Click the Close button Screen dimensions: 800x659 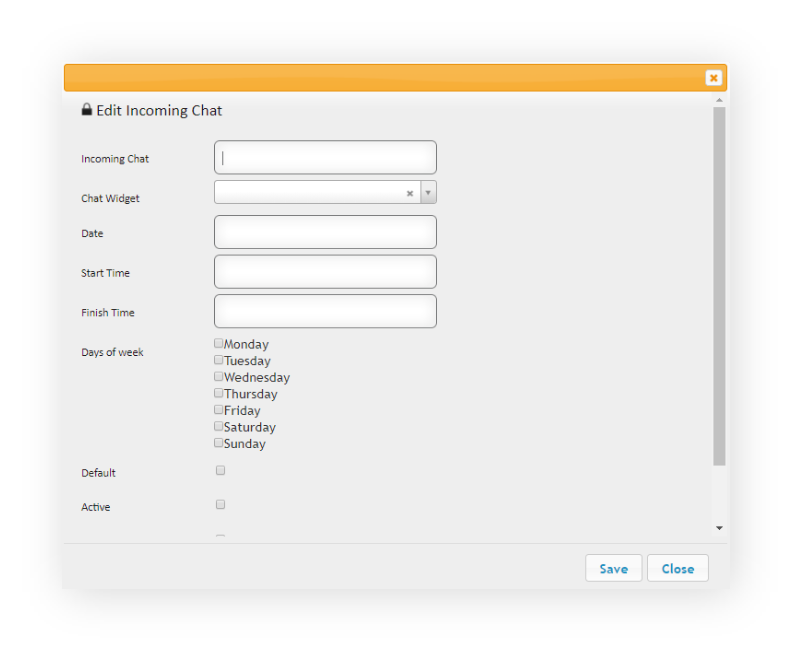pos(678,568)
